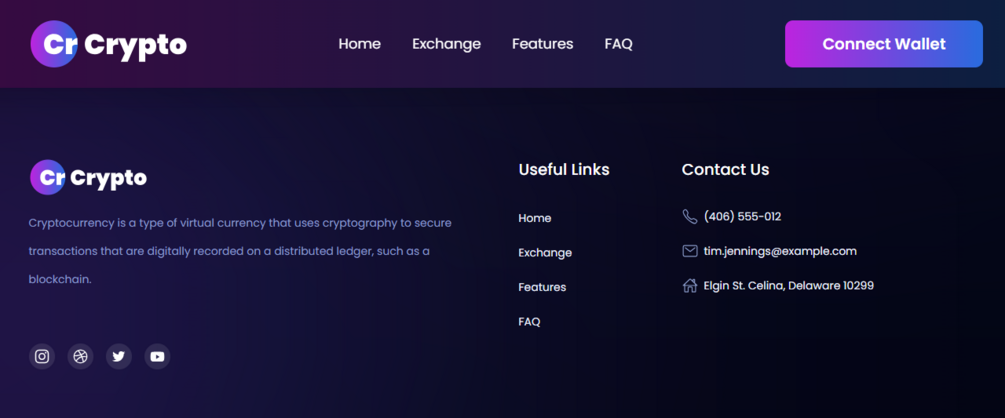Image resolution: width=1005 pixels, height=418 pixels.
Task: Click the header Crypto logo icon
Action: [x=54, y=44]
